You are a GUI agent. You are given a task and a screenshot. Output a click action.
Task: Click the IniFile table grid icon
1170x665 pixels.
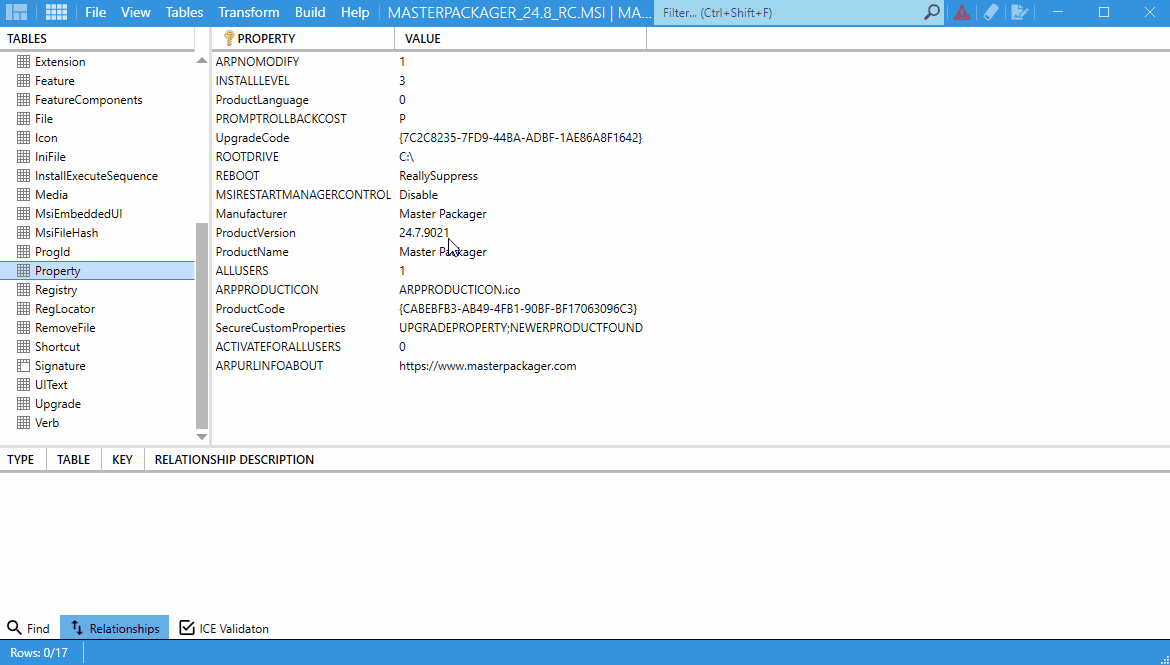tap(23, 157)
